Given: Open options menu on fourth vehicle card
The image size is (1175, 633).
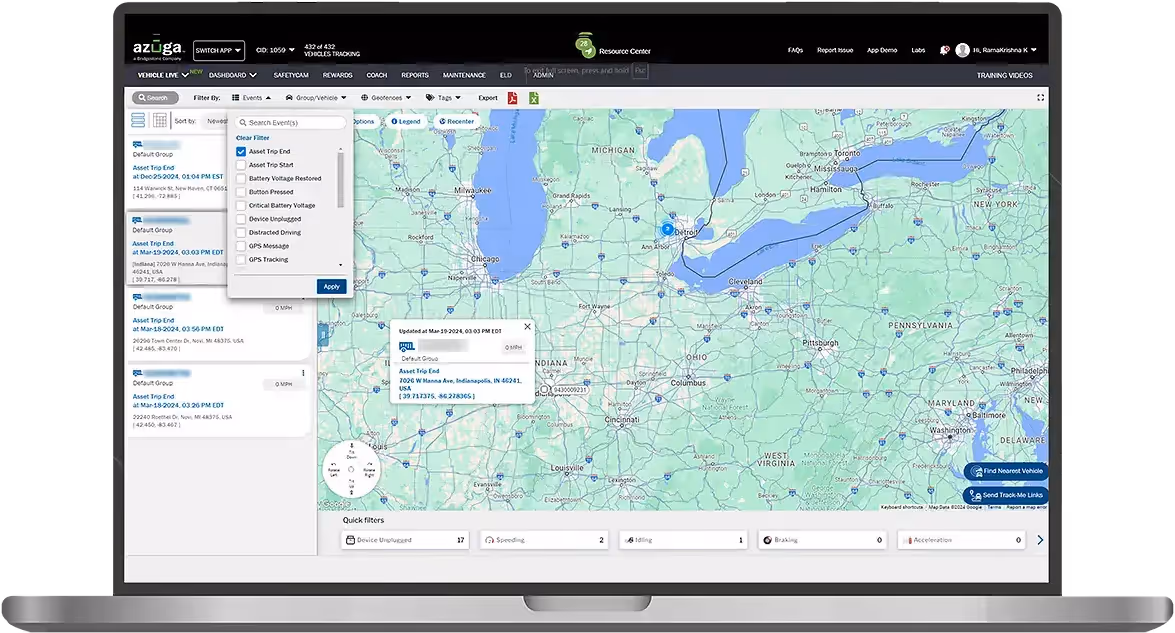Looking at the screenshot, I should click(x=303, y=372).
